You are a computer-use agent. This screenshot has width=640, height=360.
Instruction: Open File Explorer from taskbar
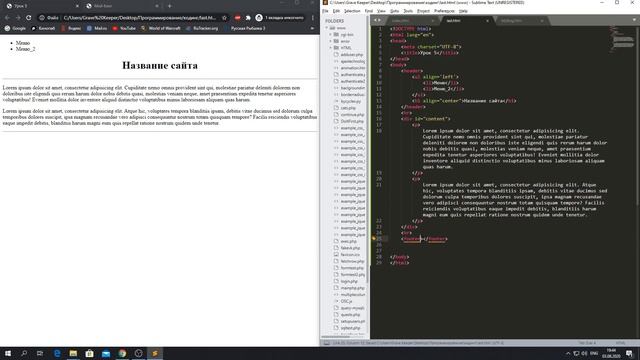pos(73,353)
